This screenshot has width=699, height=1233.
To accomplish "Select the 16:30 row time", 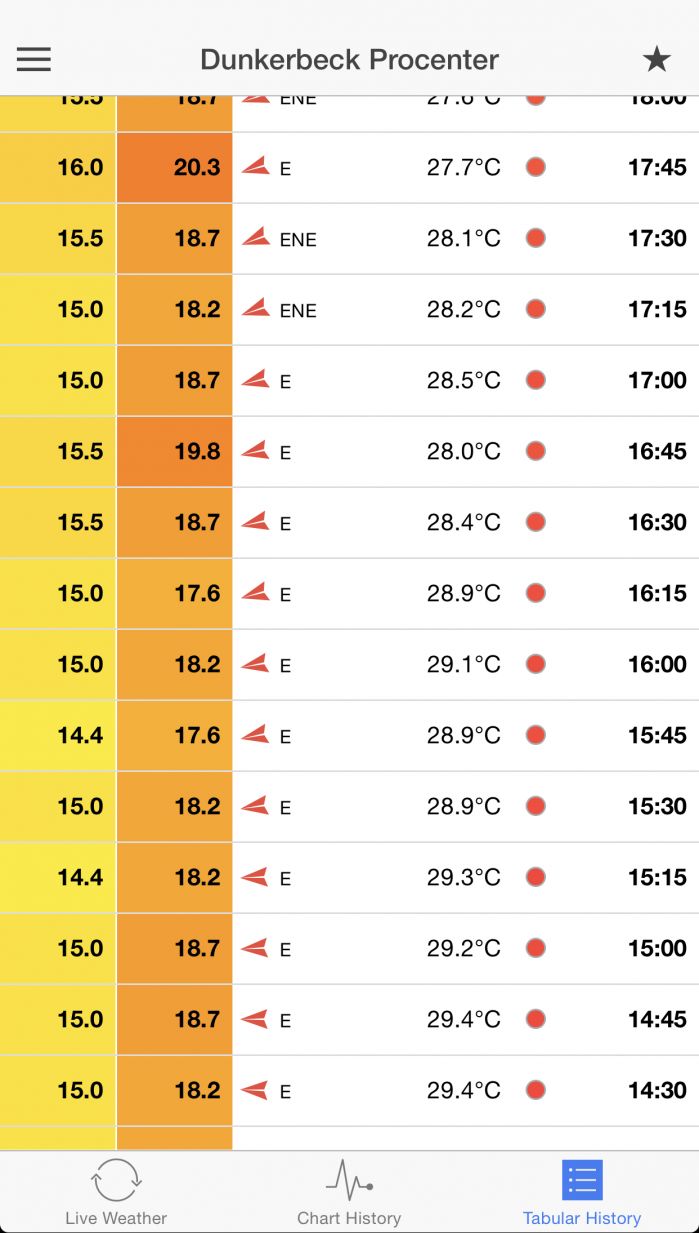I will click(657, 522).
